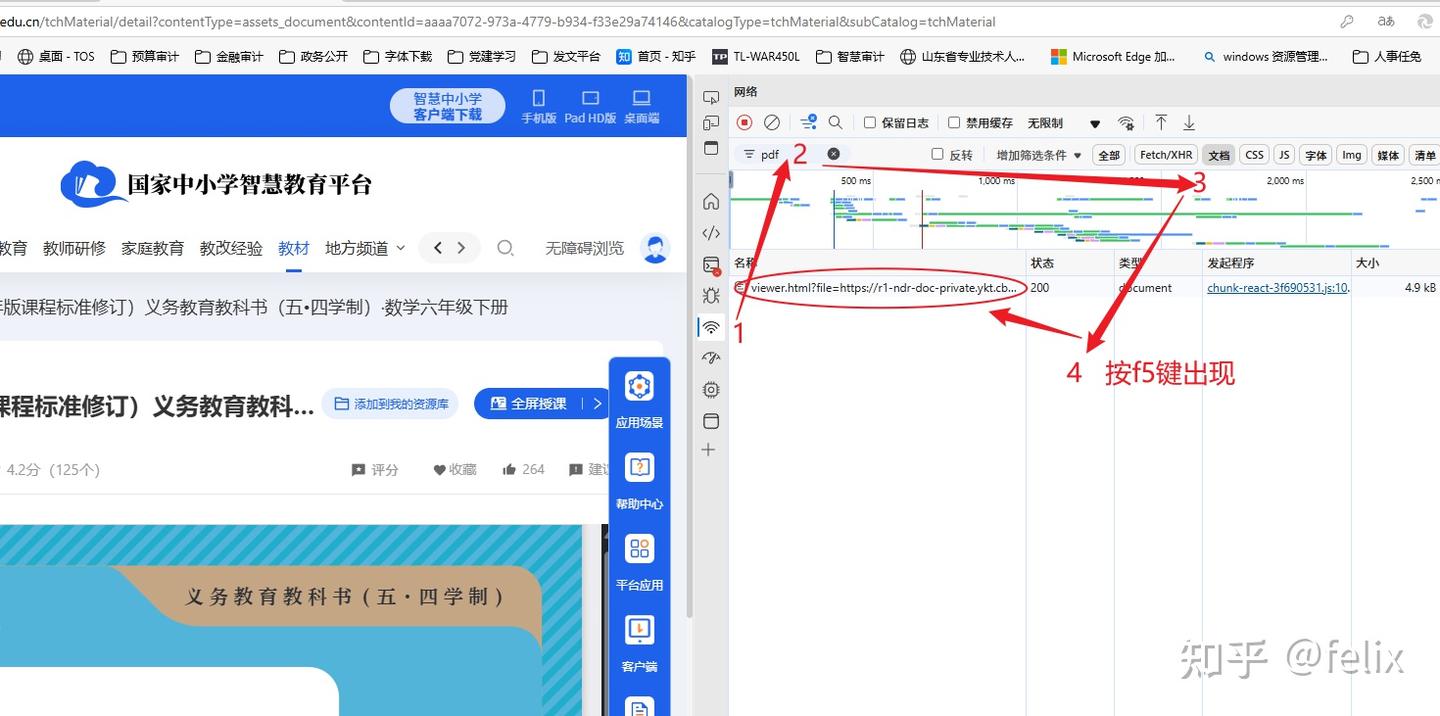The width and height of the screenshot is (1440, 716).
Task: Open 平台应用 in floating sidebar
Action: click(x=639, y=563)
